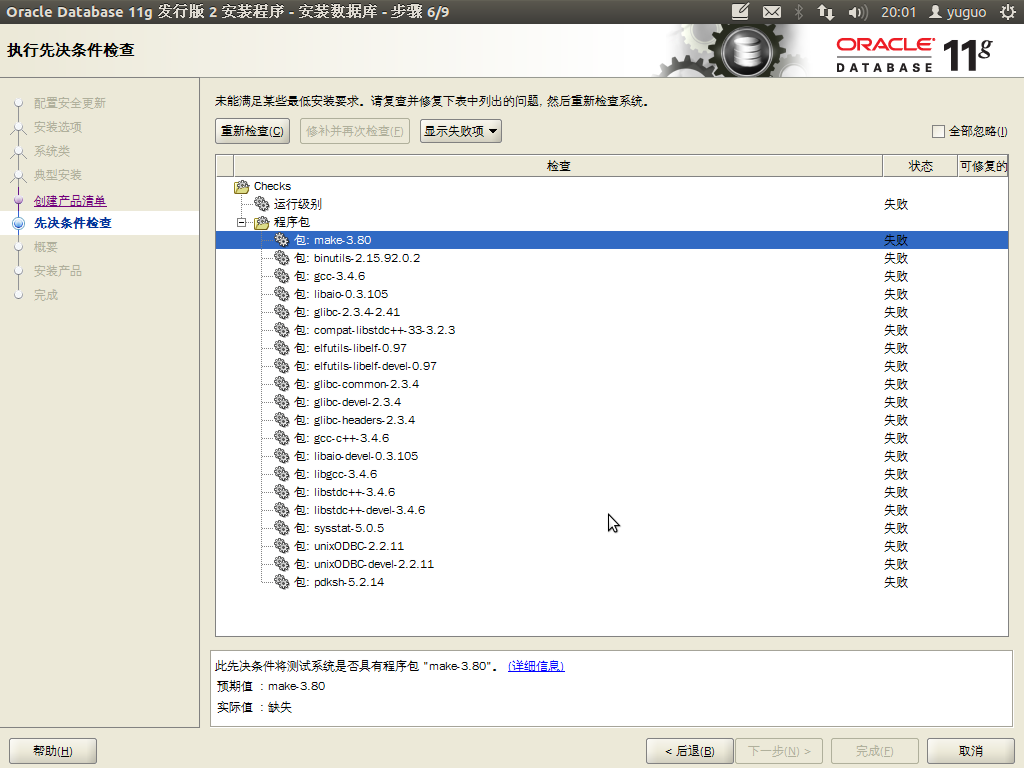The image size is (1024, 768).
Task: Click the 重新检查 button
Action: pyautogui.click(x=252, y=131)
